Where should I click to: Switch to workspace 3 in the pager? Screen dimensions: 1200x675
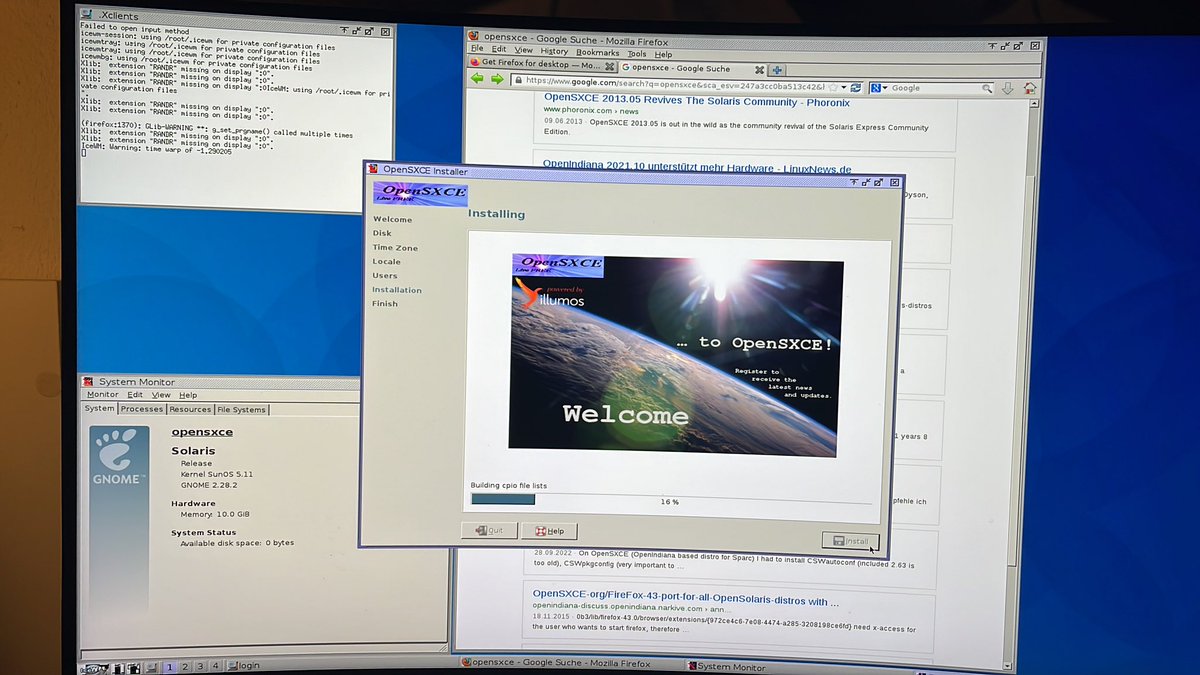pyautogui.click(x=202, y=665)
